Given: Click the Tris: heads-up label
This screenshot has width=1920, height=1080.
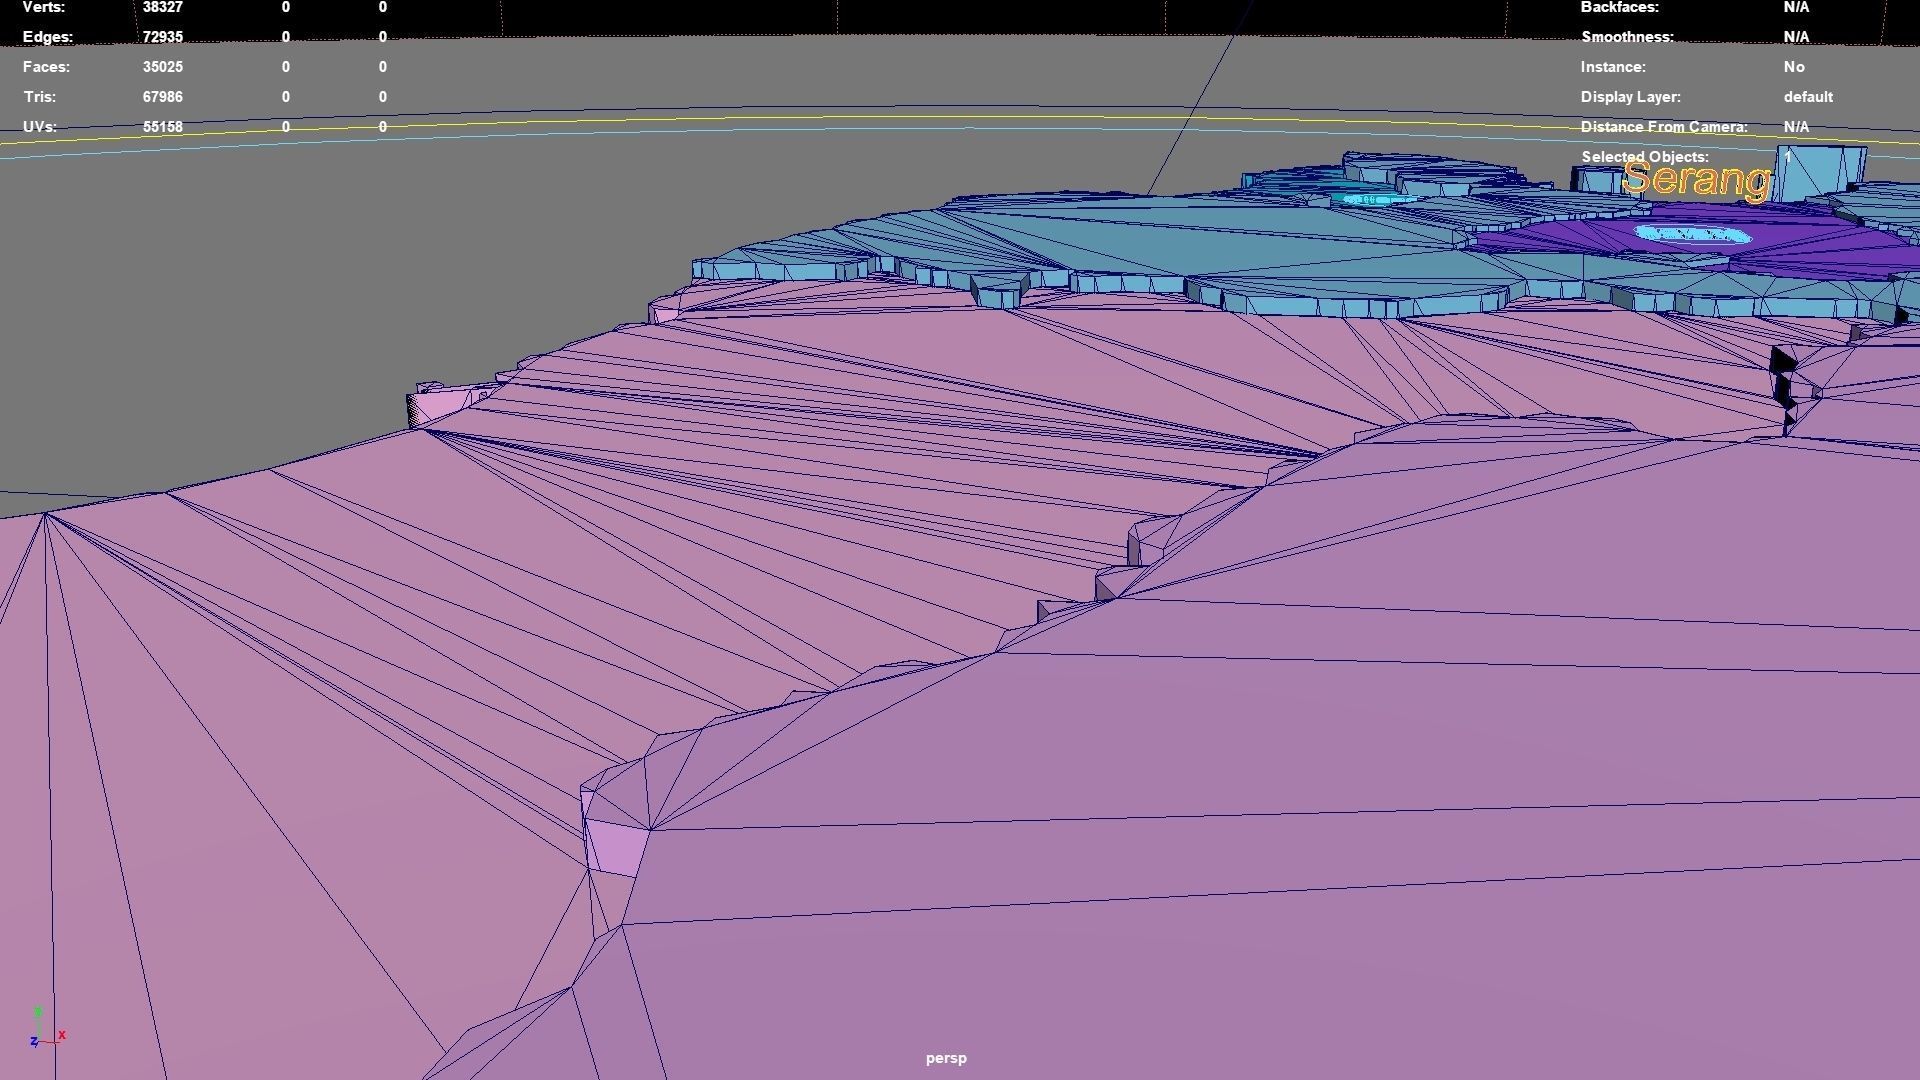Looking at the screenshot, I should coord(40,97).
